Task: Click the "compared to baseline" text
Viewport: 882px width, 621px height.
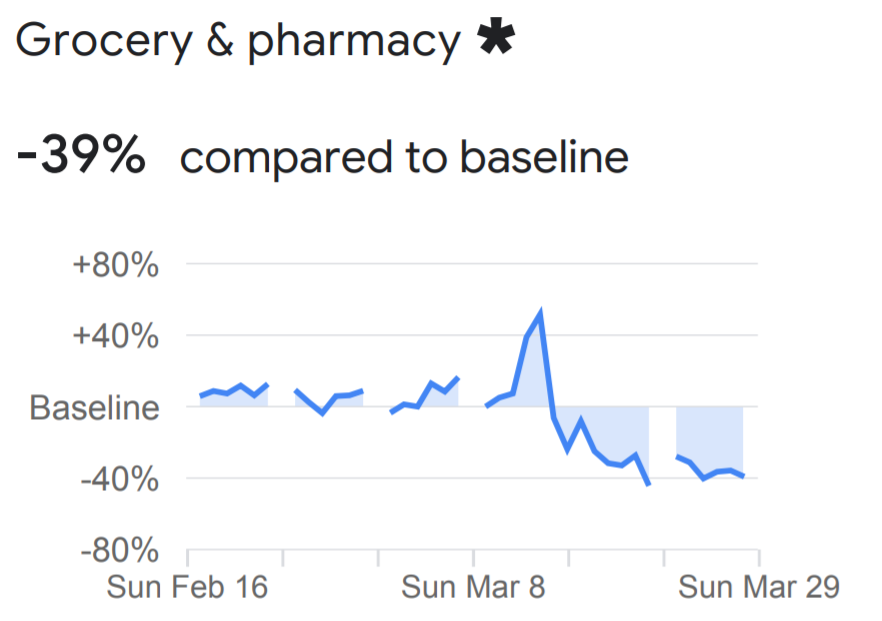Action: pyautogui.click(x=404, y=158)
